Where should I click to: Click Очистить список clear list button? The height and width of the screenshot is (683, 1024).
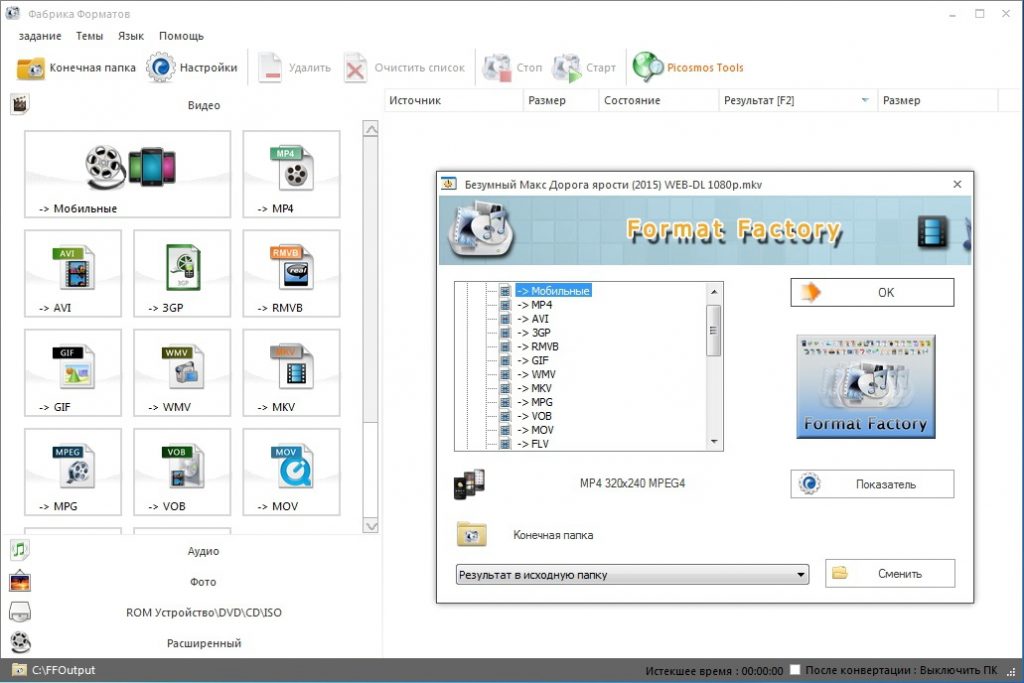coord(404,67)
